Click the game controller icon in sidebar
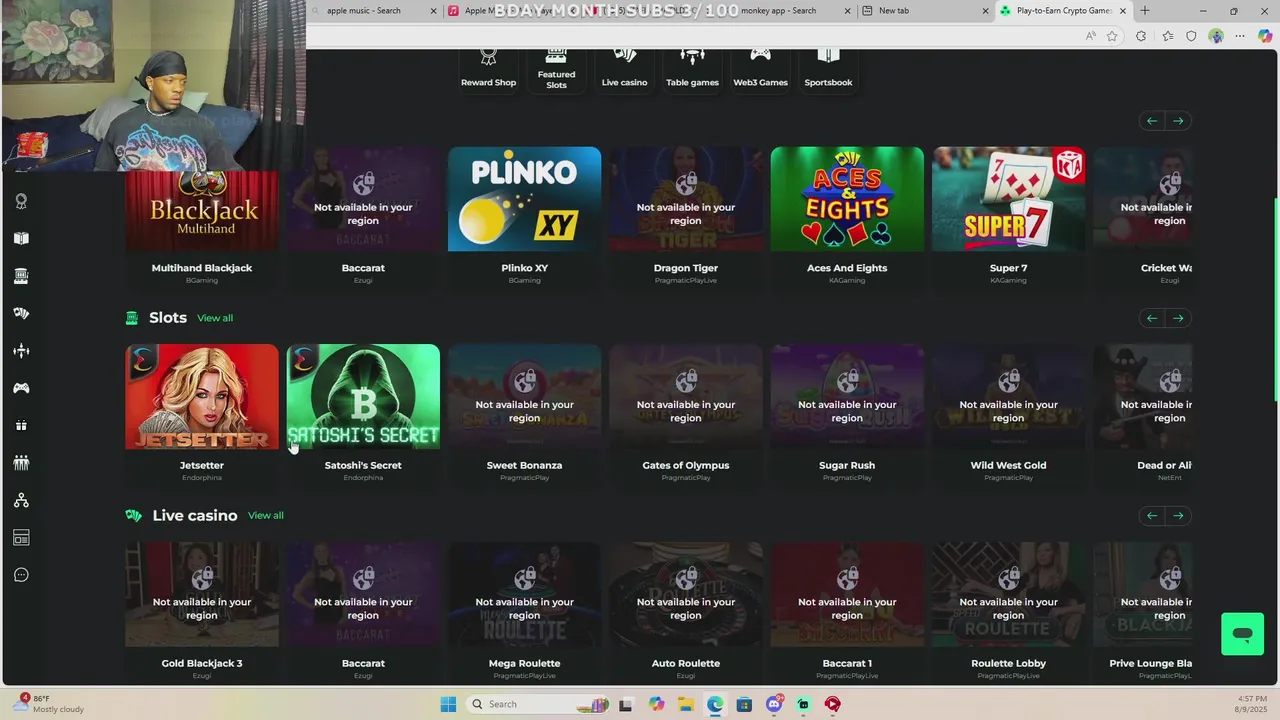 click(21, 388)
